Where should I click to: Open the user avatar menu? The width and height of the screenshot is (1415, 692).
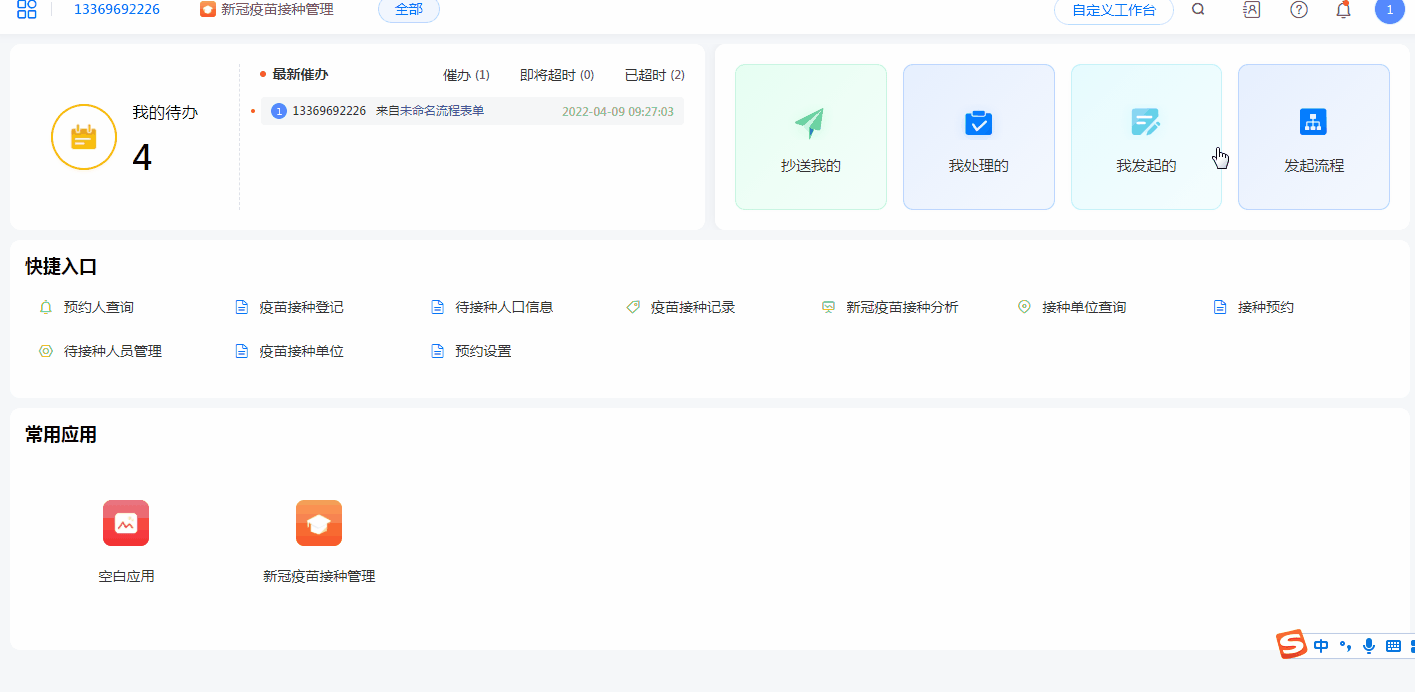1389,10
